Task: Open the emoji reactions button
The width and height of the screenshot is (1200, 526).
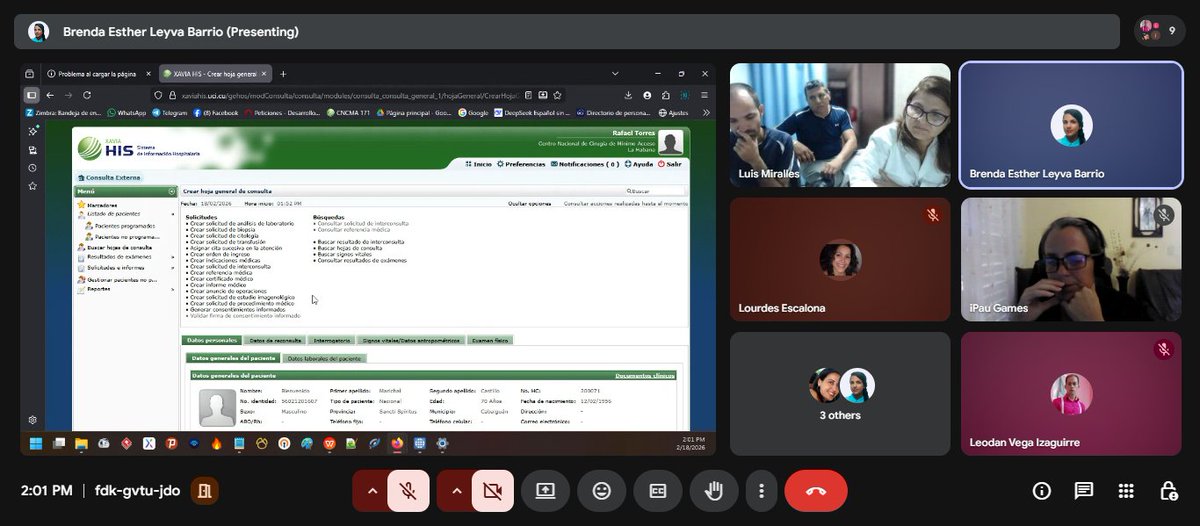Action: pyautogui.click(x=601, y=491)
